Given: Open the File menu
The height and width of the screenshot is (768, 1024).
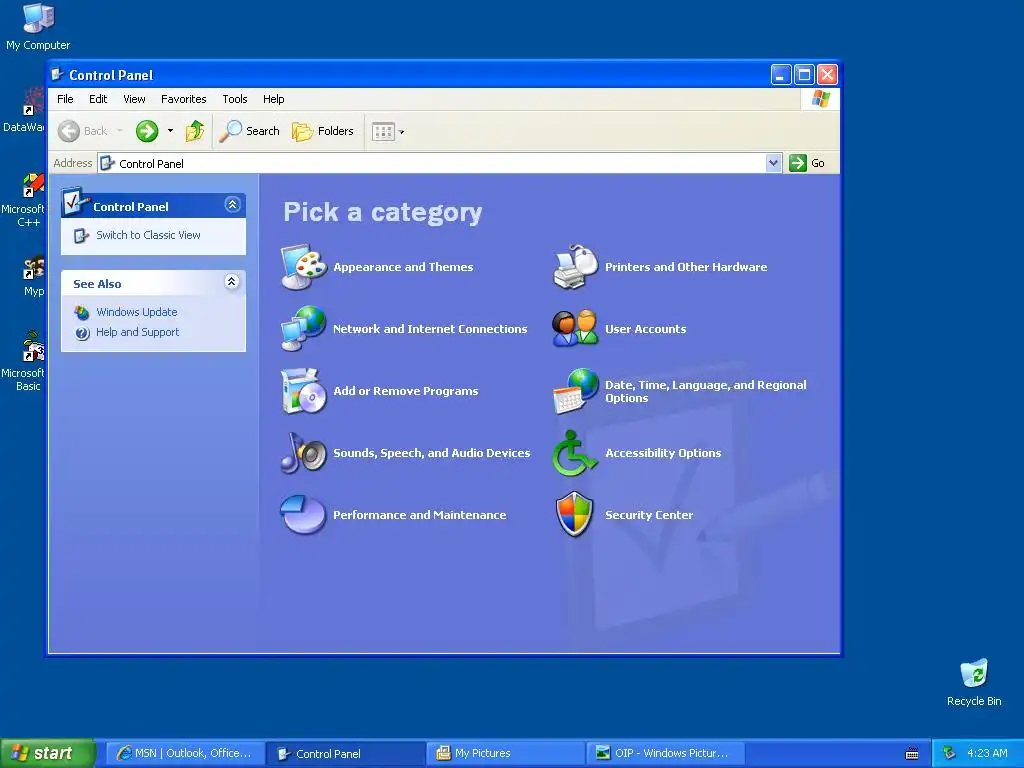Looking at the screenshot, I should pyautogui.click(x=65, y=99).
